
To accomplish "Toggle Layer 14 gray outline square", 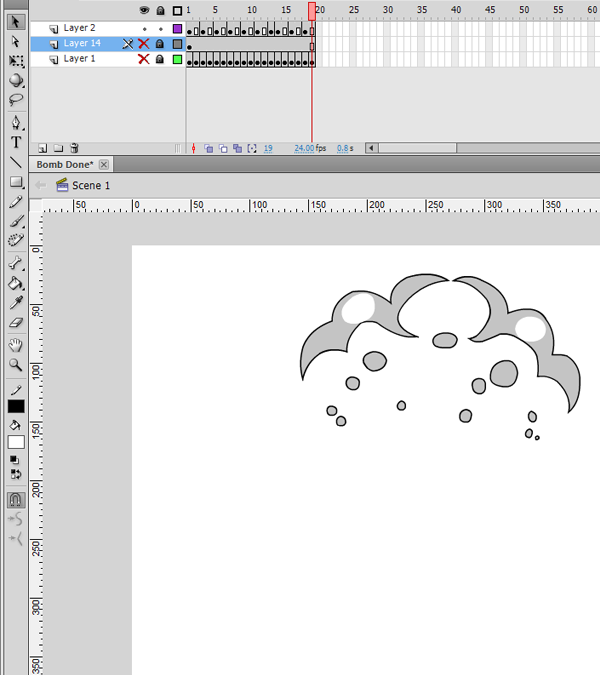I will pyautogui.click(x=177, y=44).
